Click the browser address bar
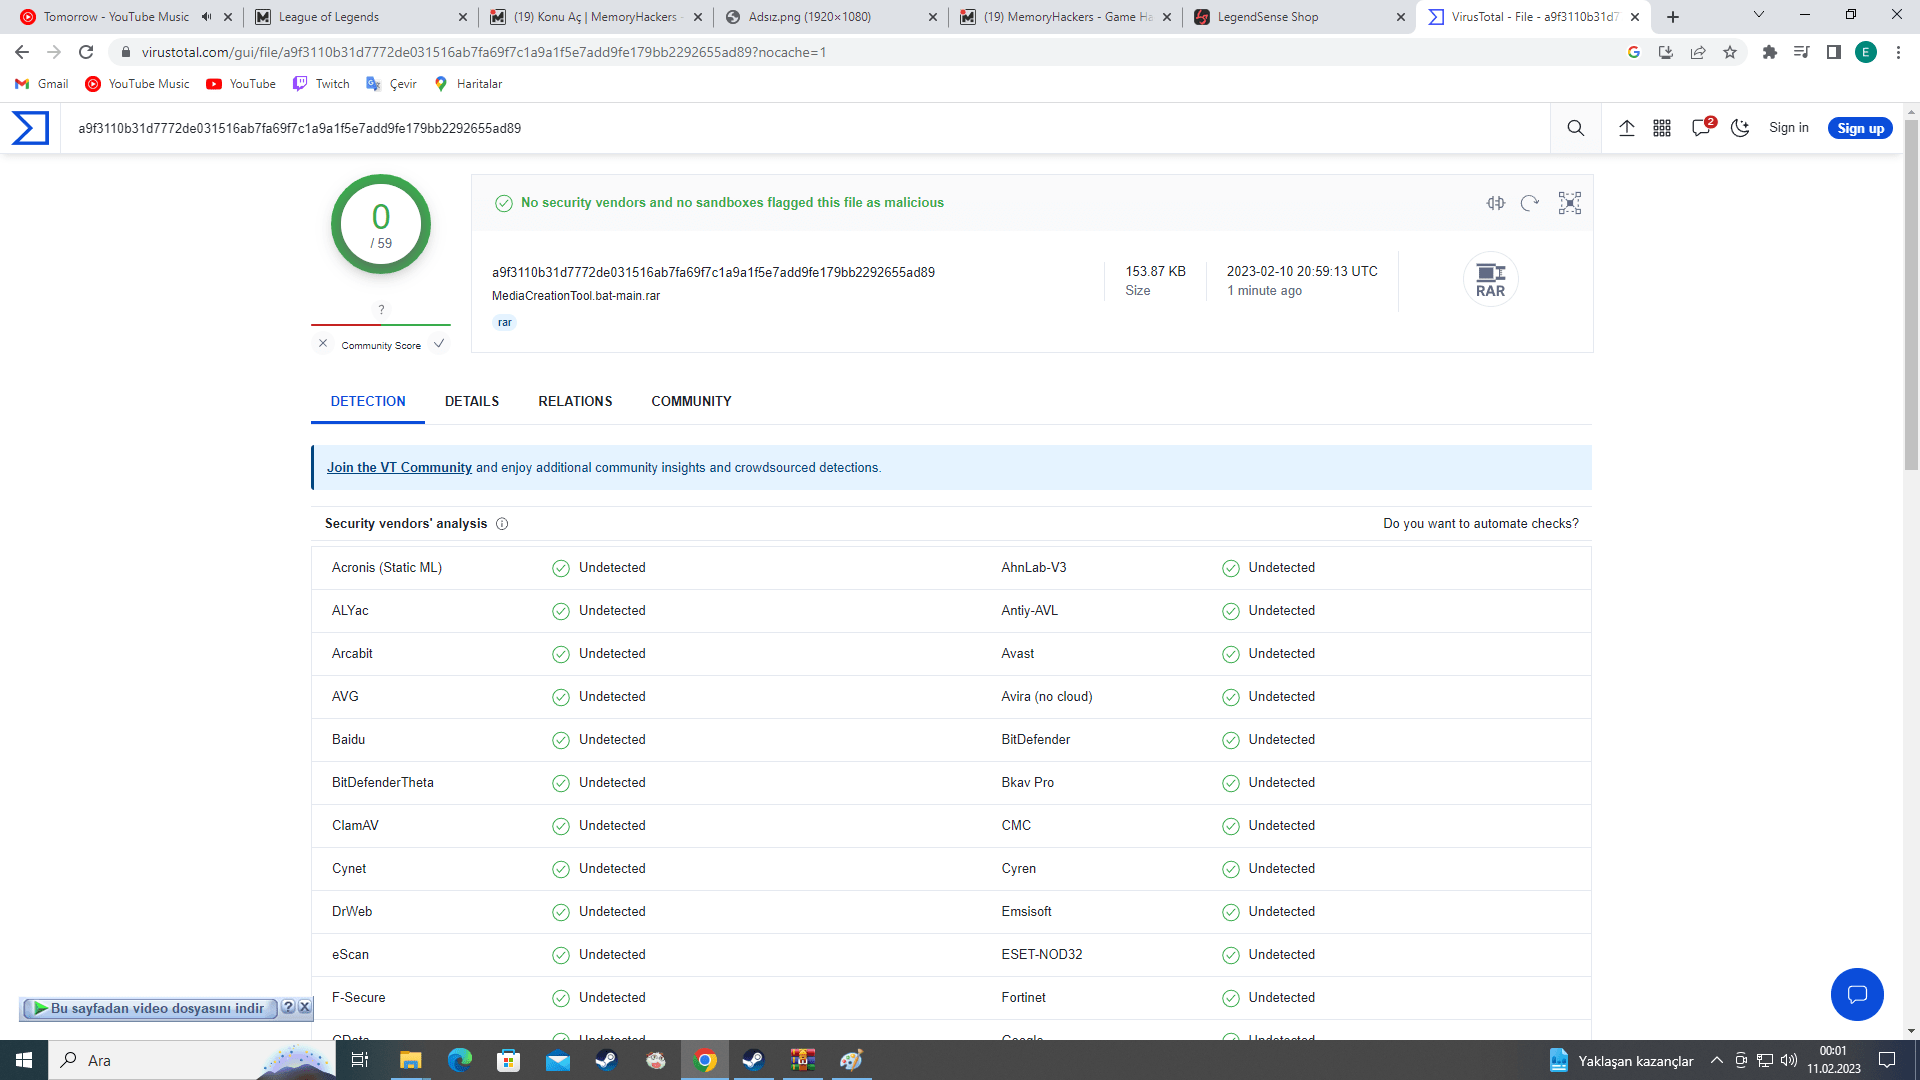Image resolution: width=1920 pixels, height=1080 pixels. click(860, 52)
